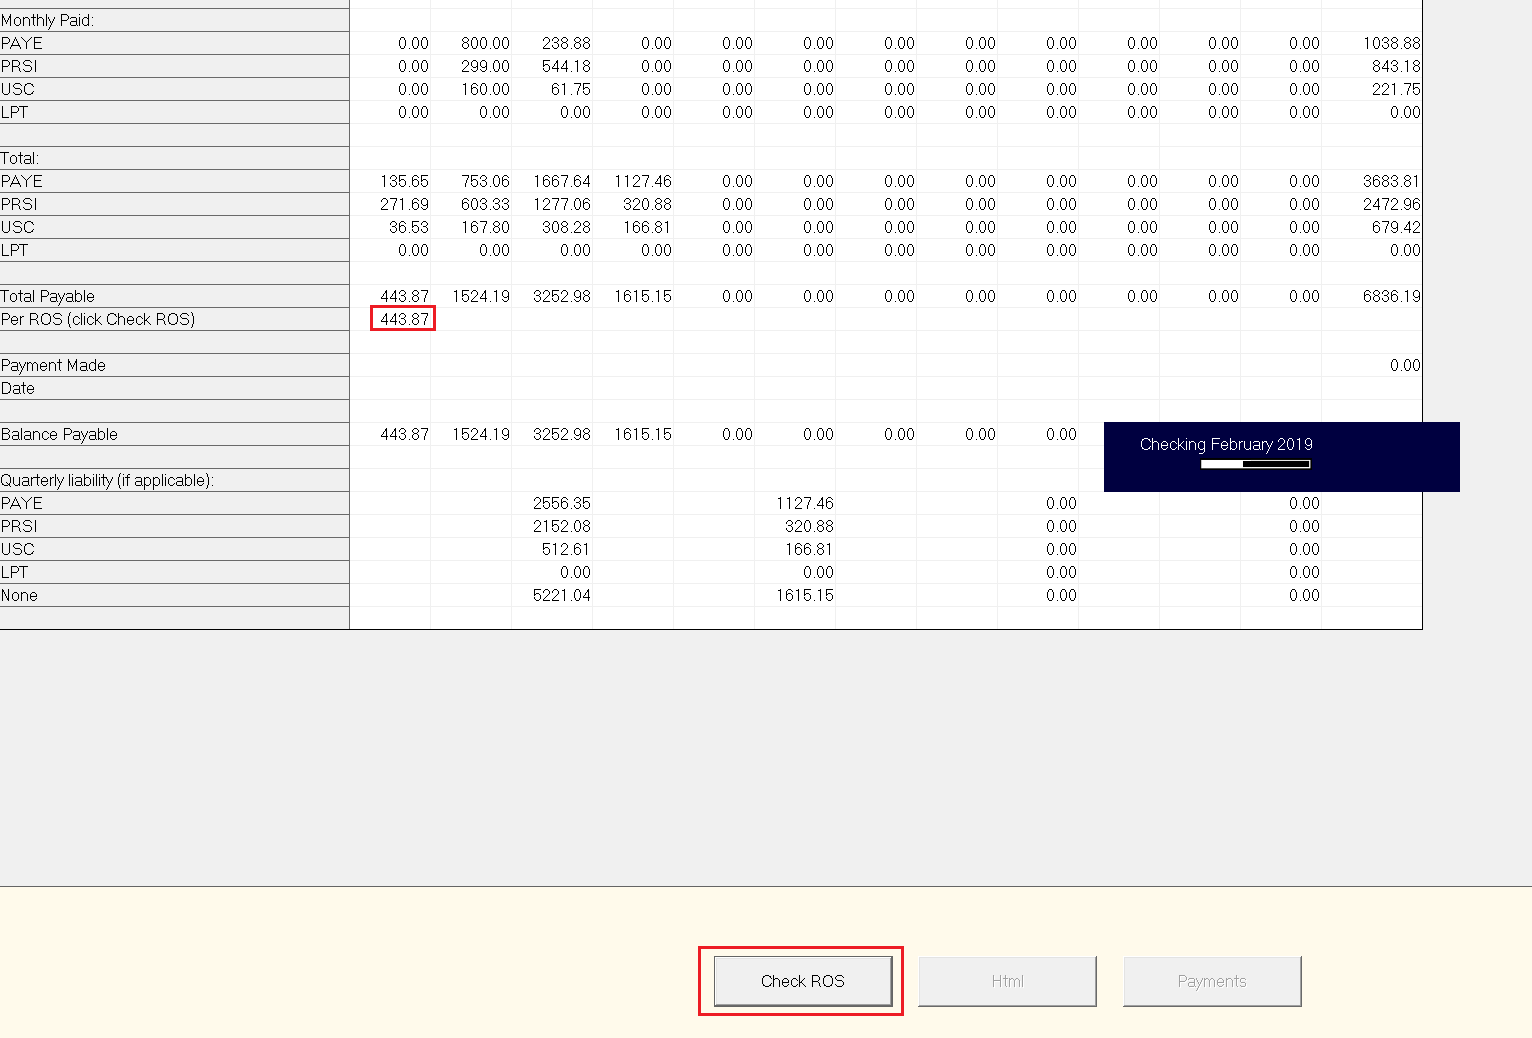Screen dimensions: 1532x1038
Task: Click the PRSI cell showing 544.18
Action: pos(566,66)
